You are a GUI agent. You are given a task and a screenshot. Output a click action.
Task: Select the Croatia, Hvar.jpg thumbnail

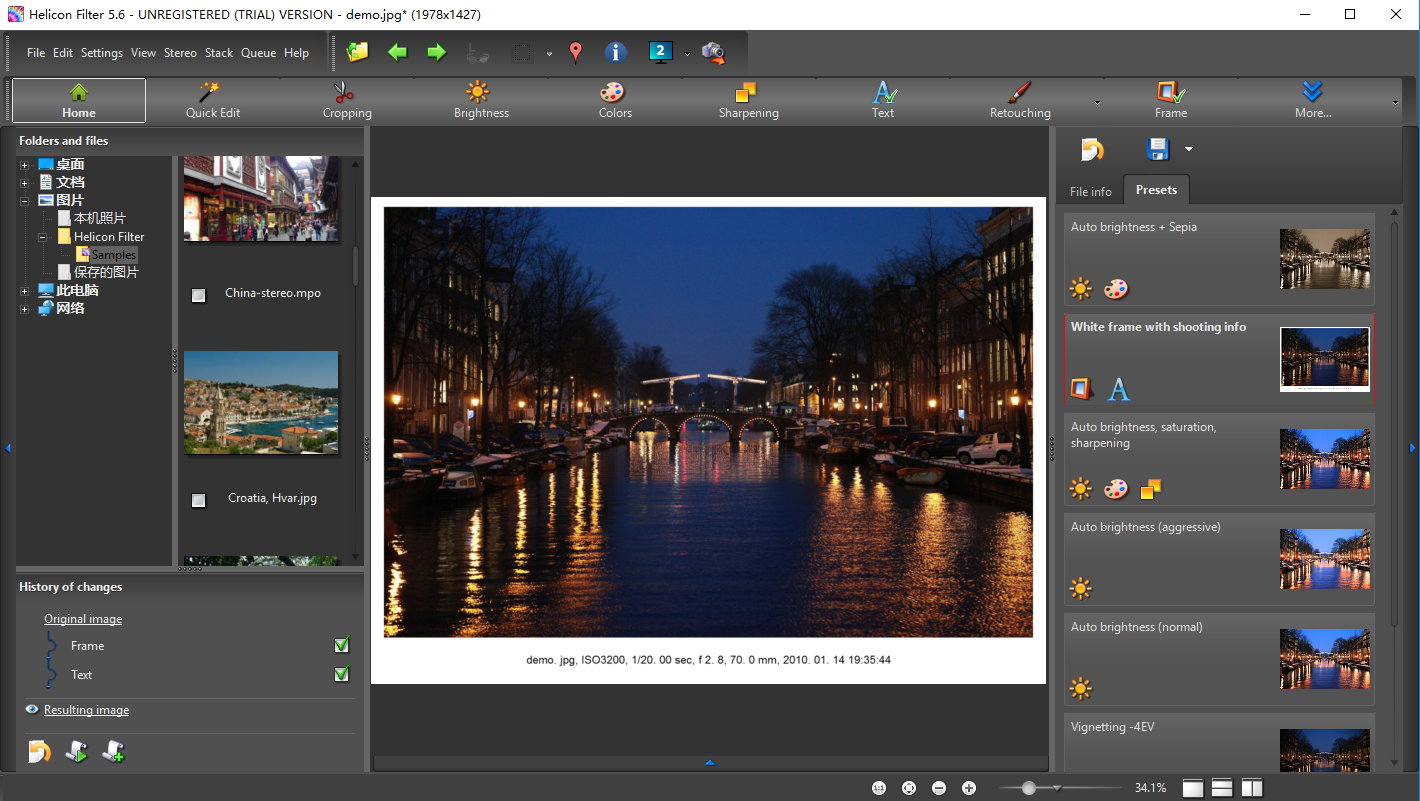(261, 402)
